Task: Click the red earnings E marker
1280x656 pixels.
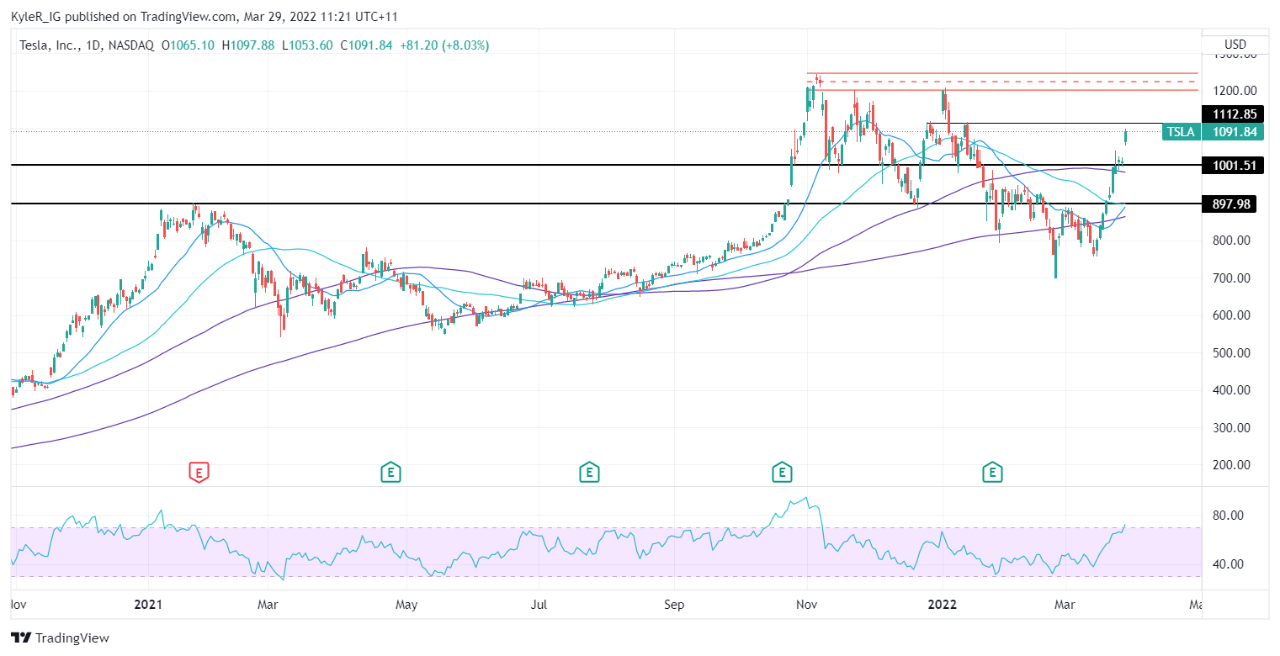Action: [199, 472]
